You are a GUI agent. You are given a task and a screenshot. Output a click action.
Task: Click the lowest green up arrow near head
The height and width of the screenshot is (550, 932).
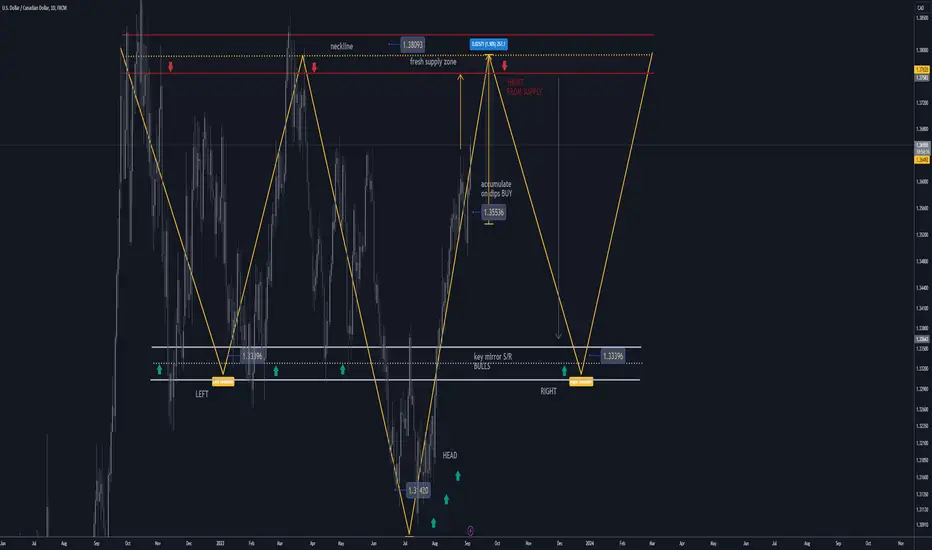pos(433,523)
